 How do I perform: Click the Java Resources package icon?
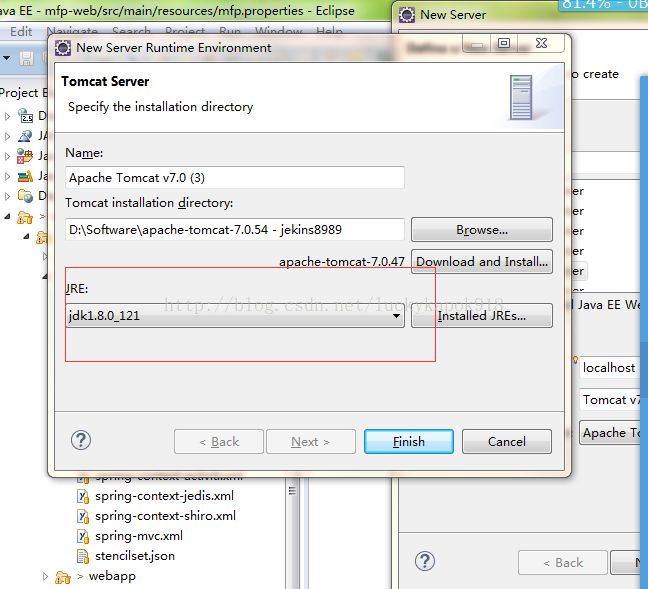[x=25, y=155]
